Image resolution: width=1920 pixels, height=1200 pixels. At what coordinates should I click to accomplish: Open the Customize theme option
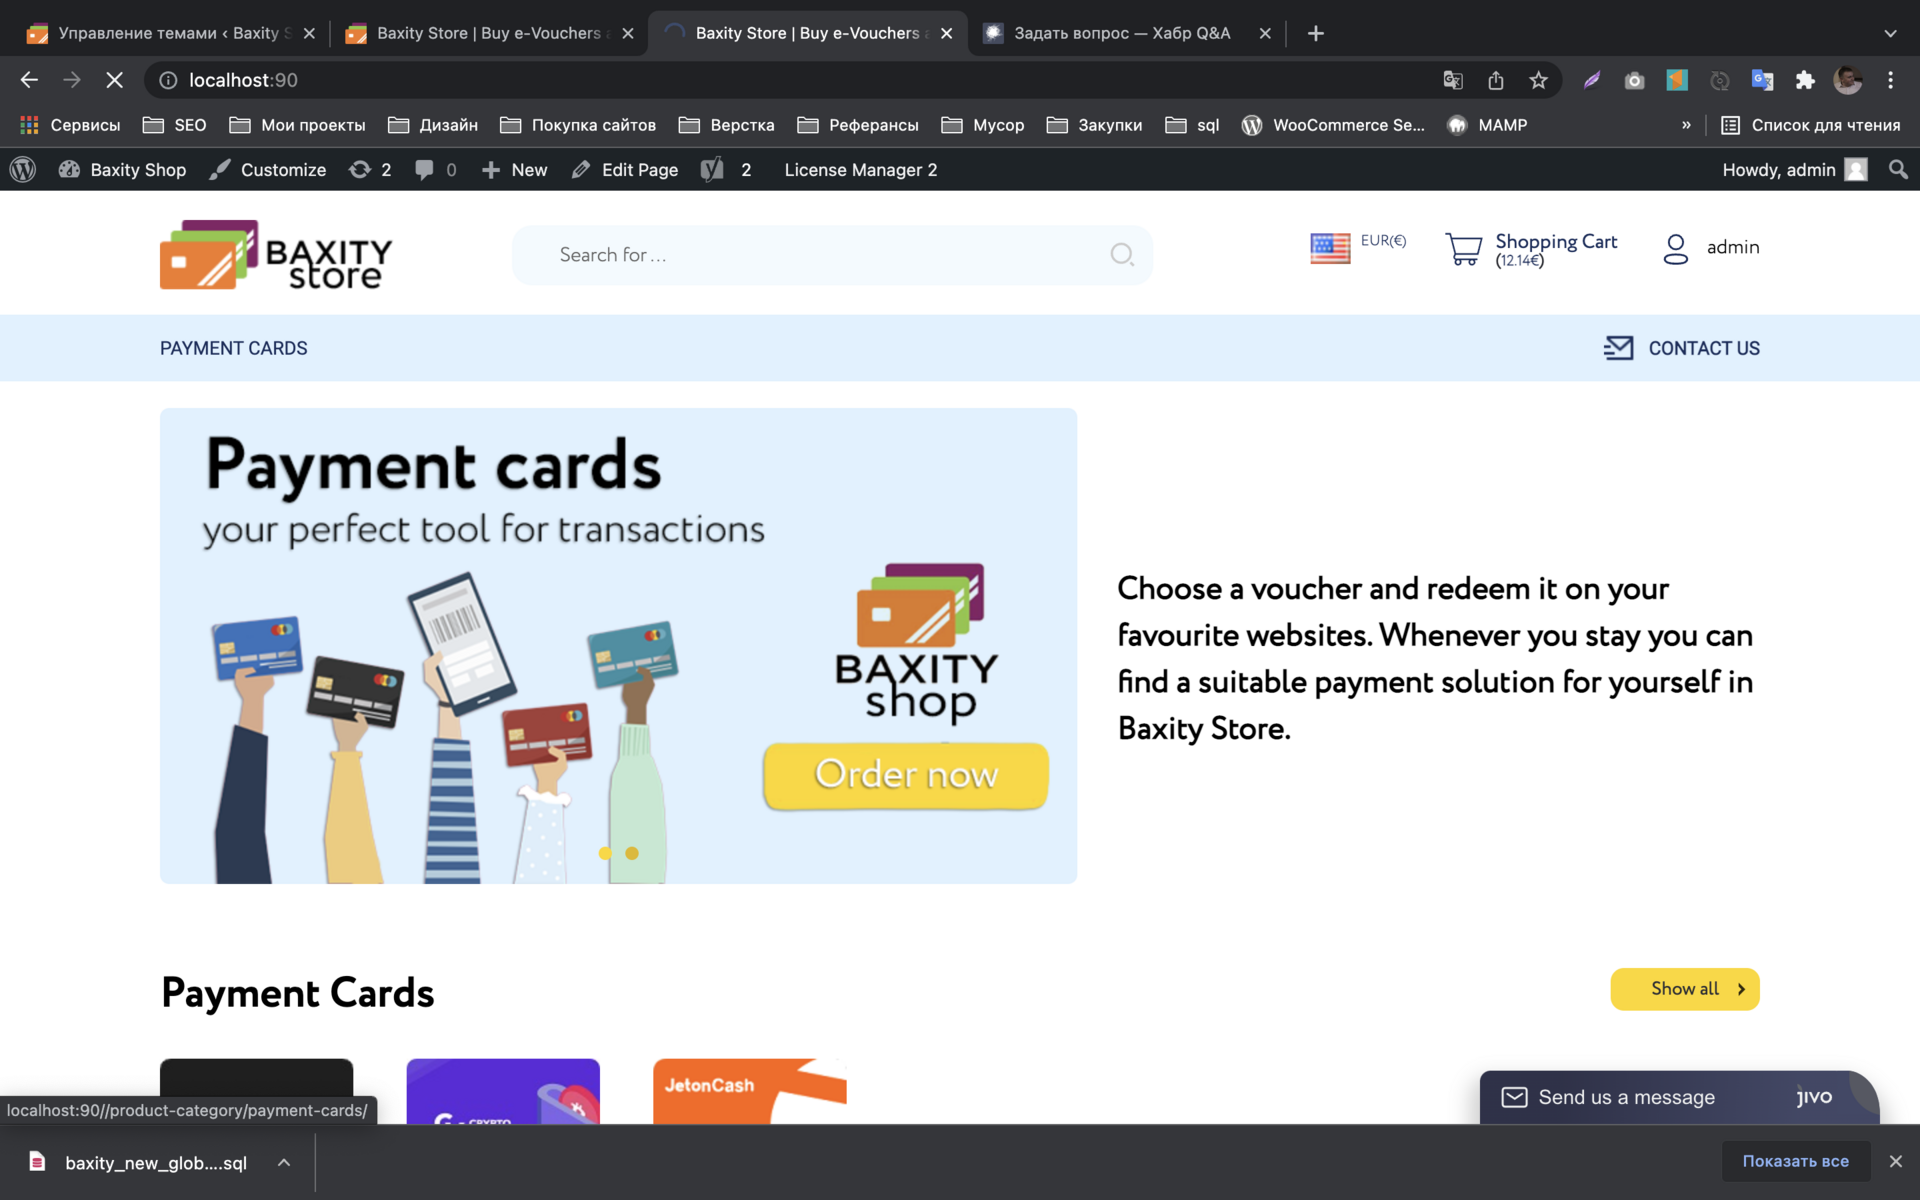point(267,170)
